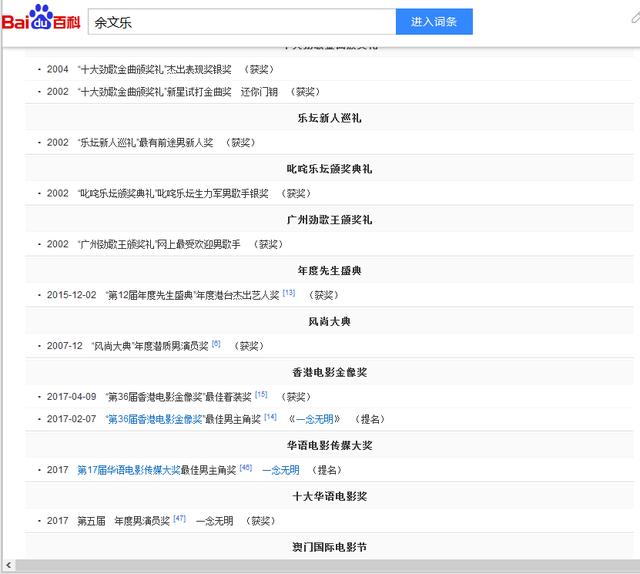The image size is (640, 574).
Task: Click the 华语电影传媒大奖 section heading
Action: 329,445
